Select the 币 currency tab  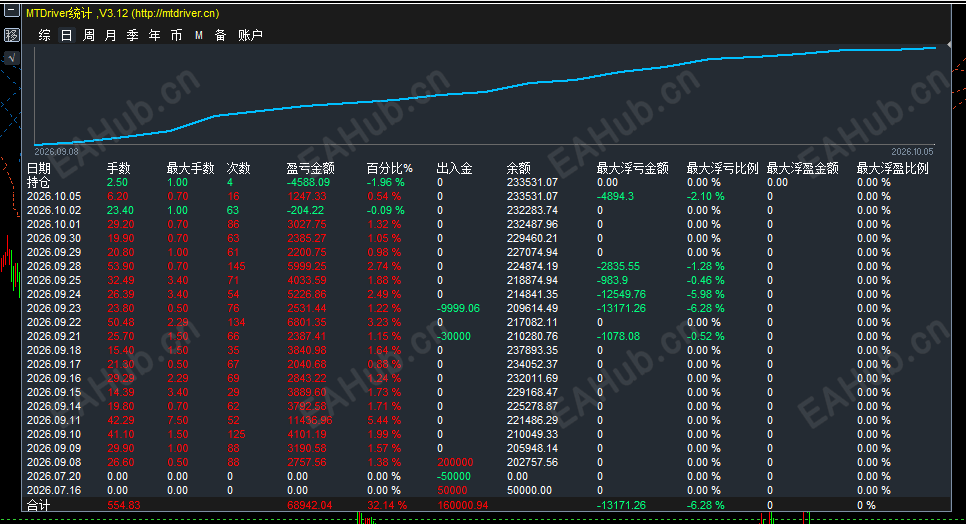pyautogui.click(x=177, y=35)
